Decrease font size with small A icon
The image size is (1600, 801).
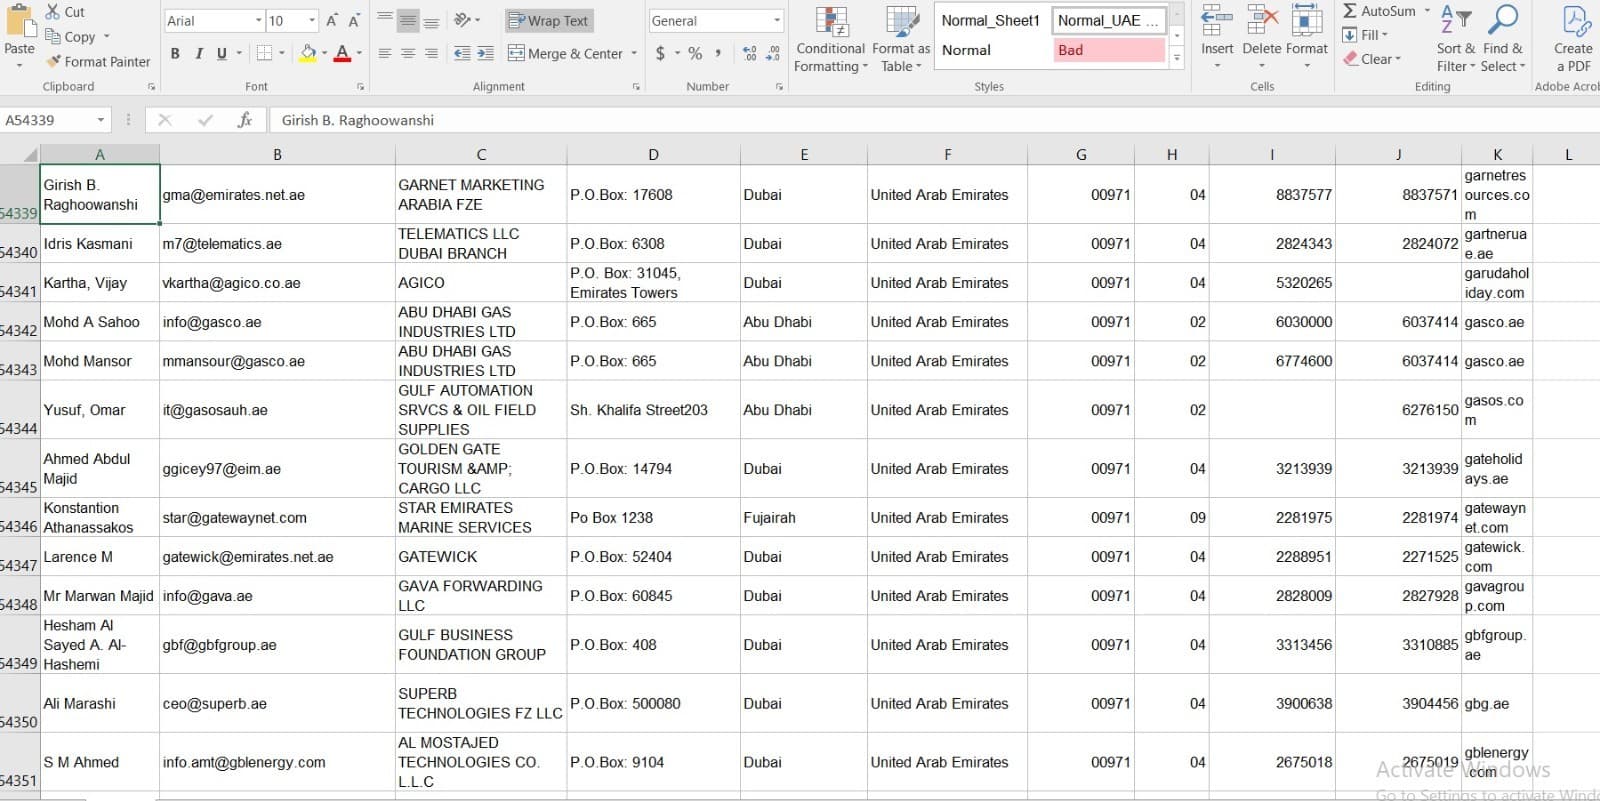[x=354, y=21]
